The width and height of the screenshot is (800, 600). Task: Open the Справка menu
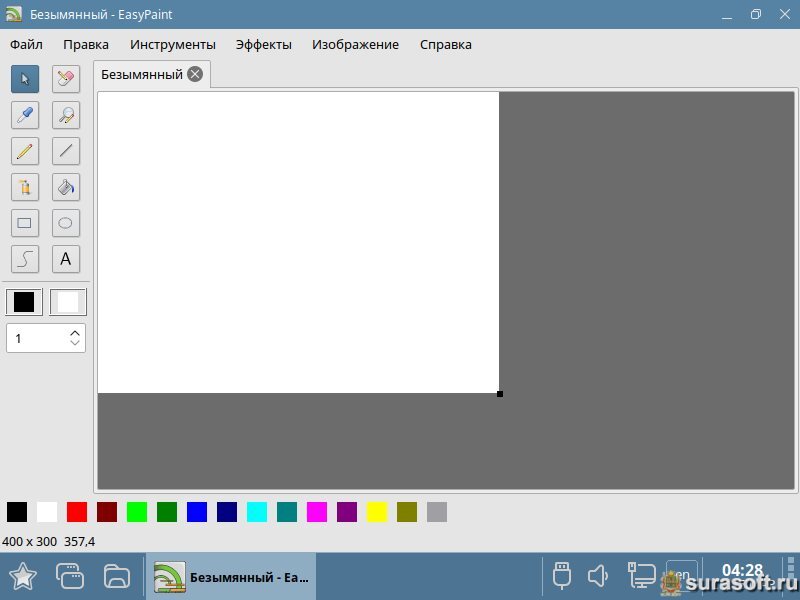pos(445,44)
